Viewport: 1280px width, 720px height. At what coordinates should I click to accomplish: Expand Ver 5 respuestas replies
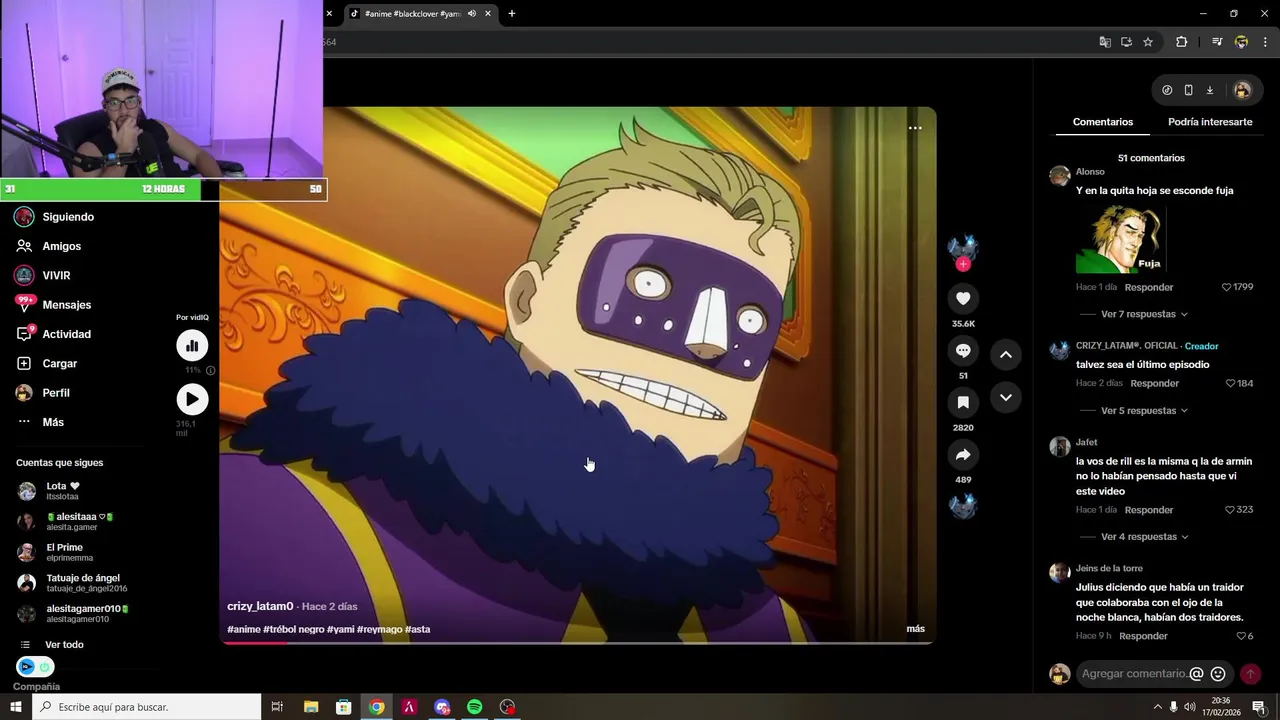click(1144, 411)
